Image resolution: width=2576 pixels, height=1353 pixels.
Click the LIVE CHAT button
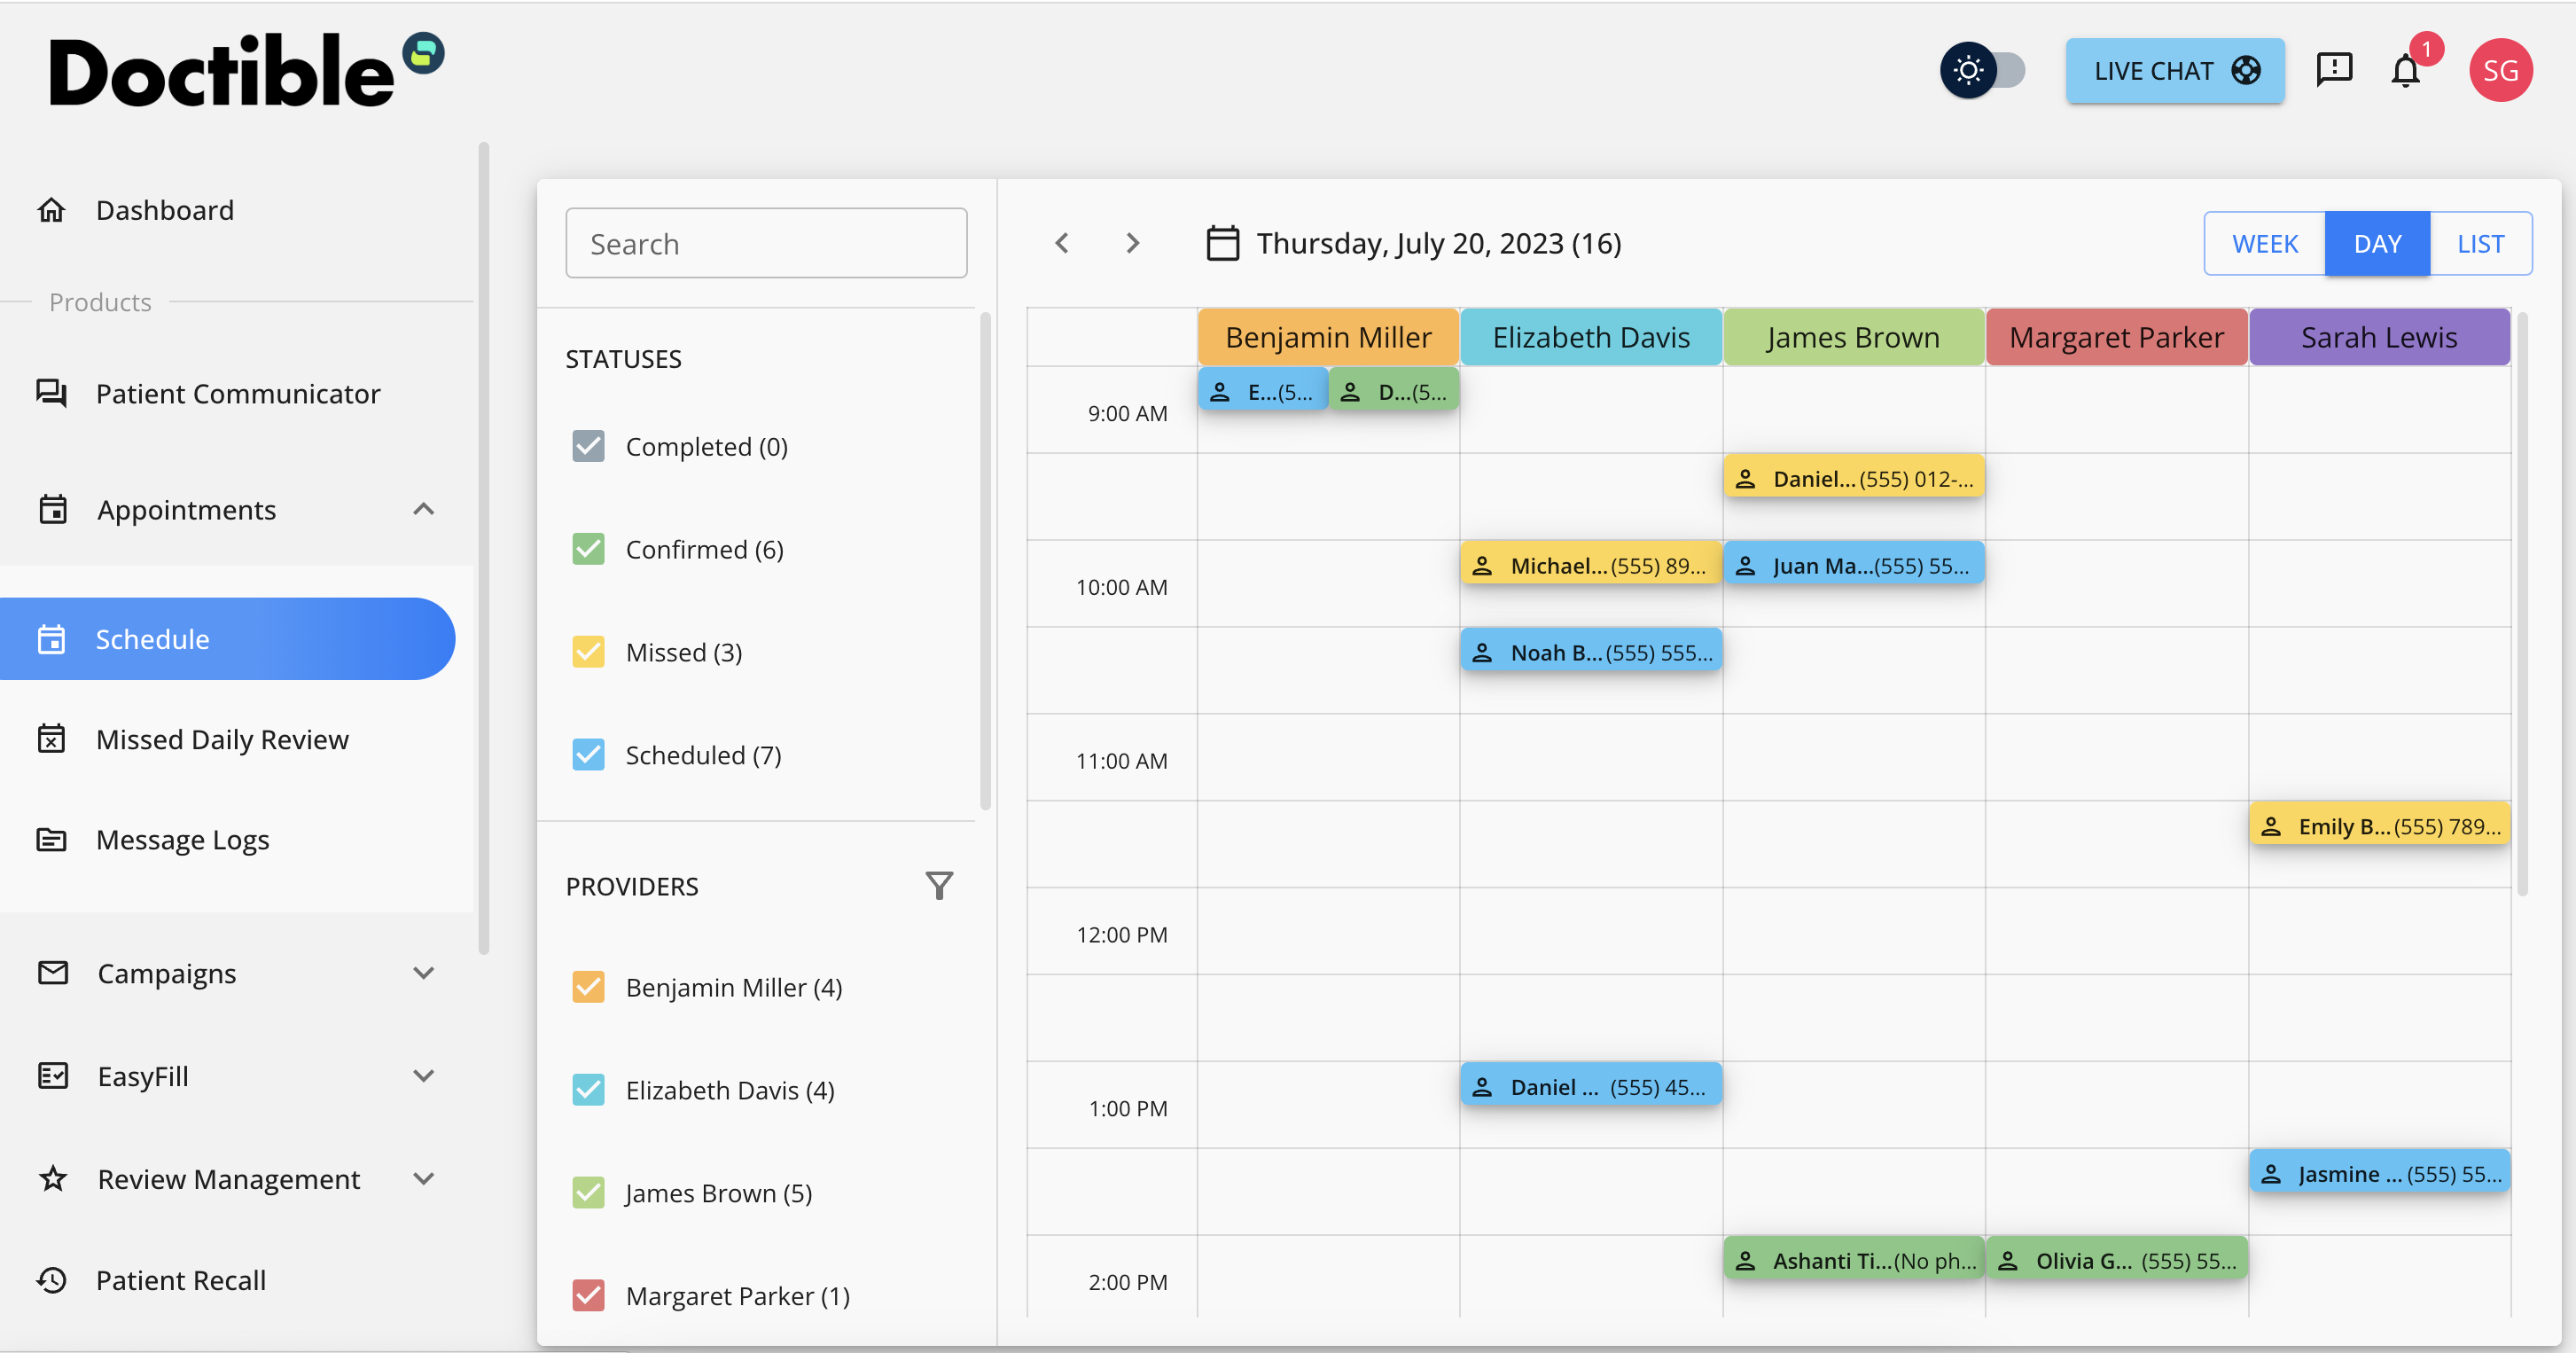point(2175,70)
